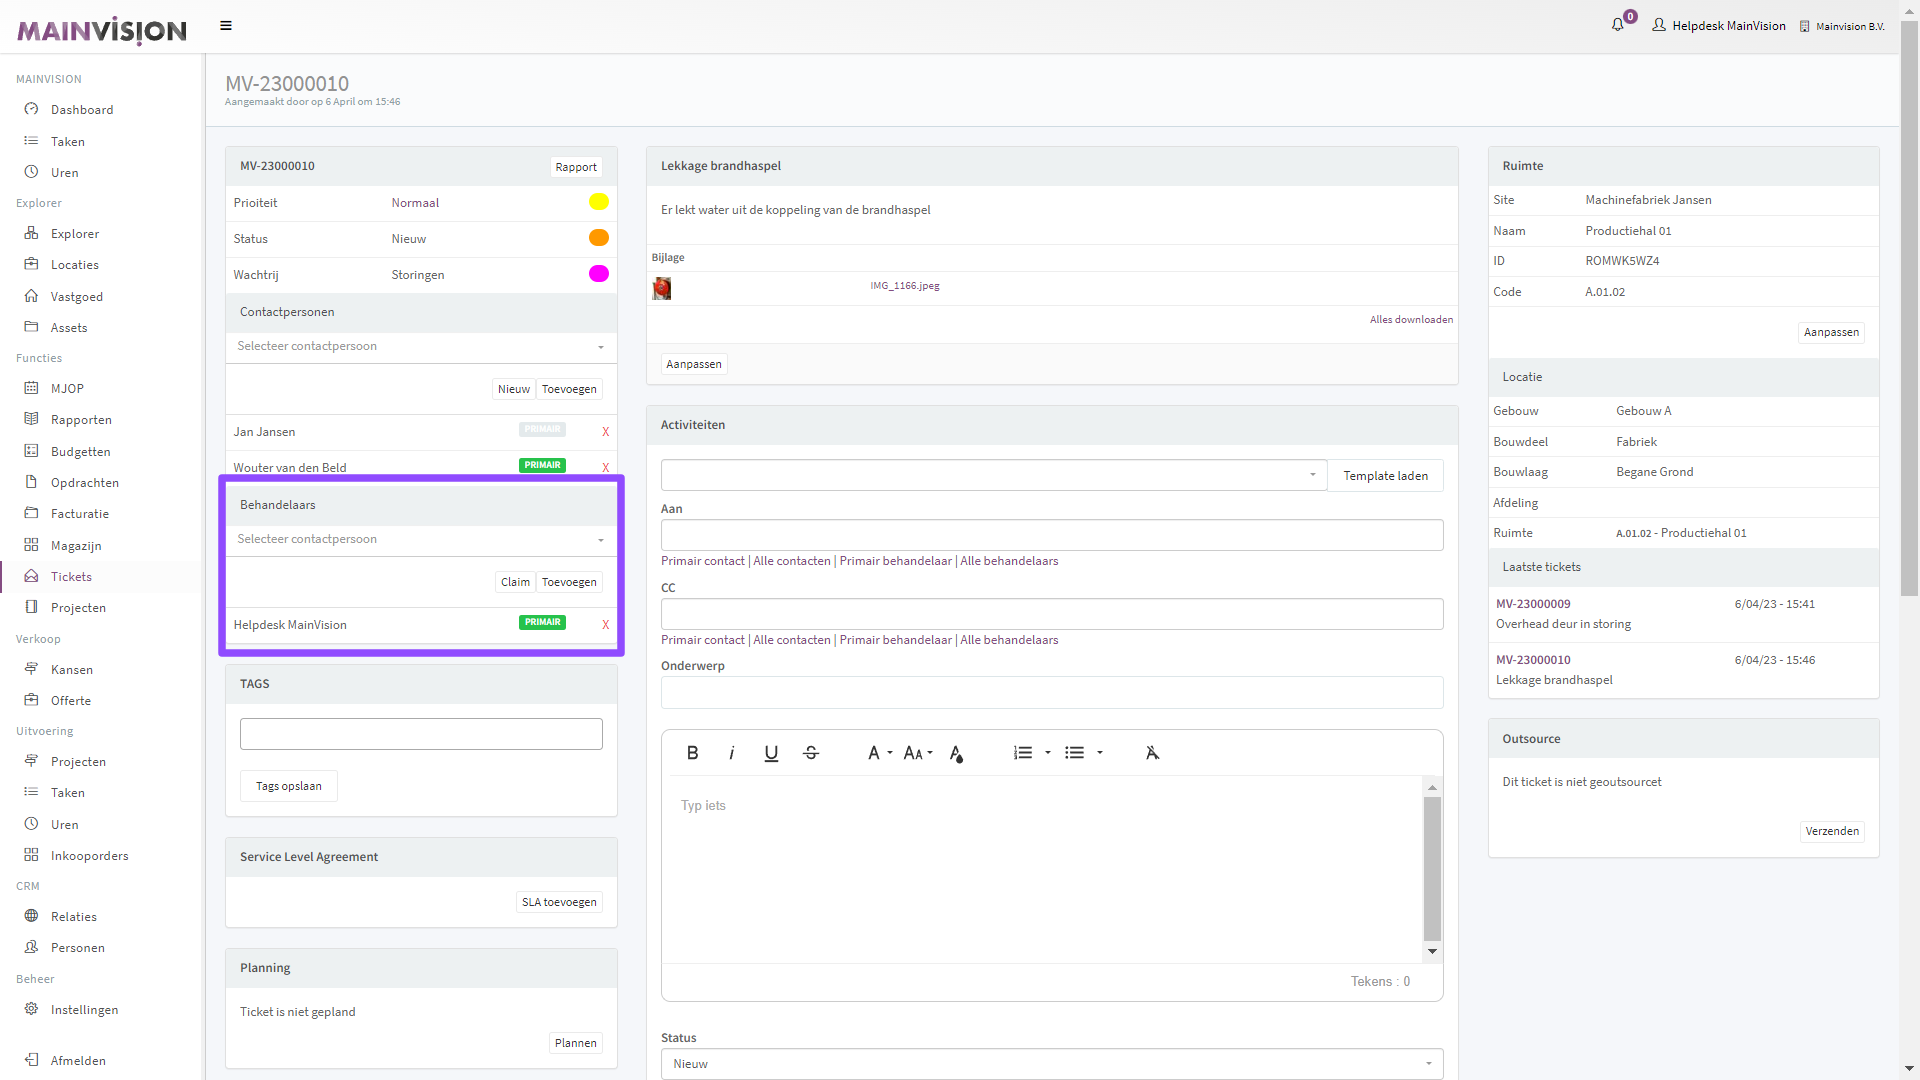Toggle PRIMAIR badge for Jan Jansen

click(x=542, y=430)
